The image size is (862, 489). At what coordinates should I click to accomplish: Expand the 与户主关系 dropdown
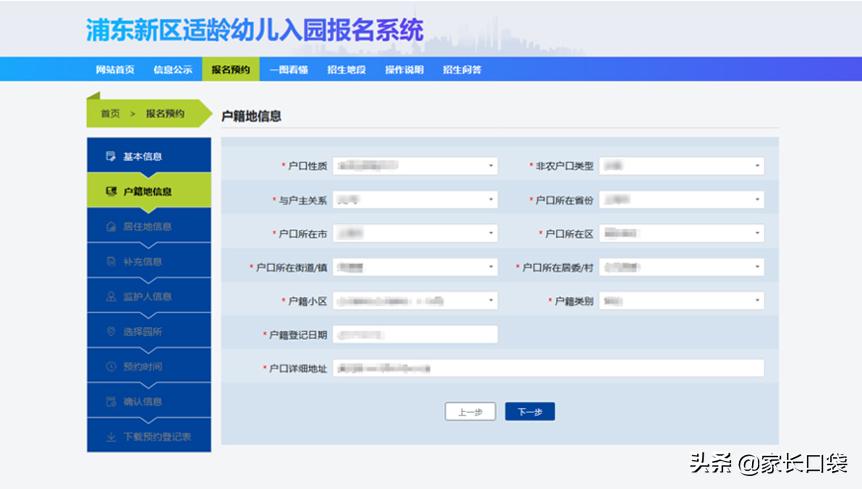tap(415, 199)
